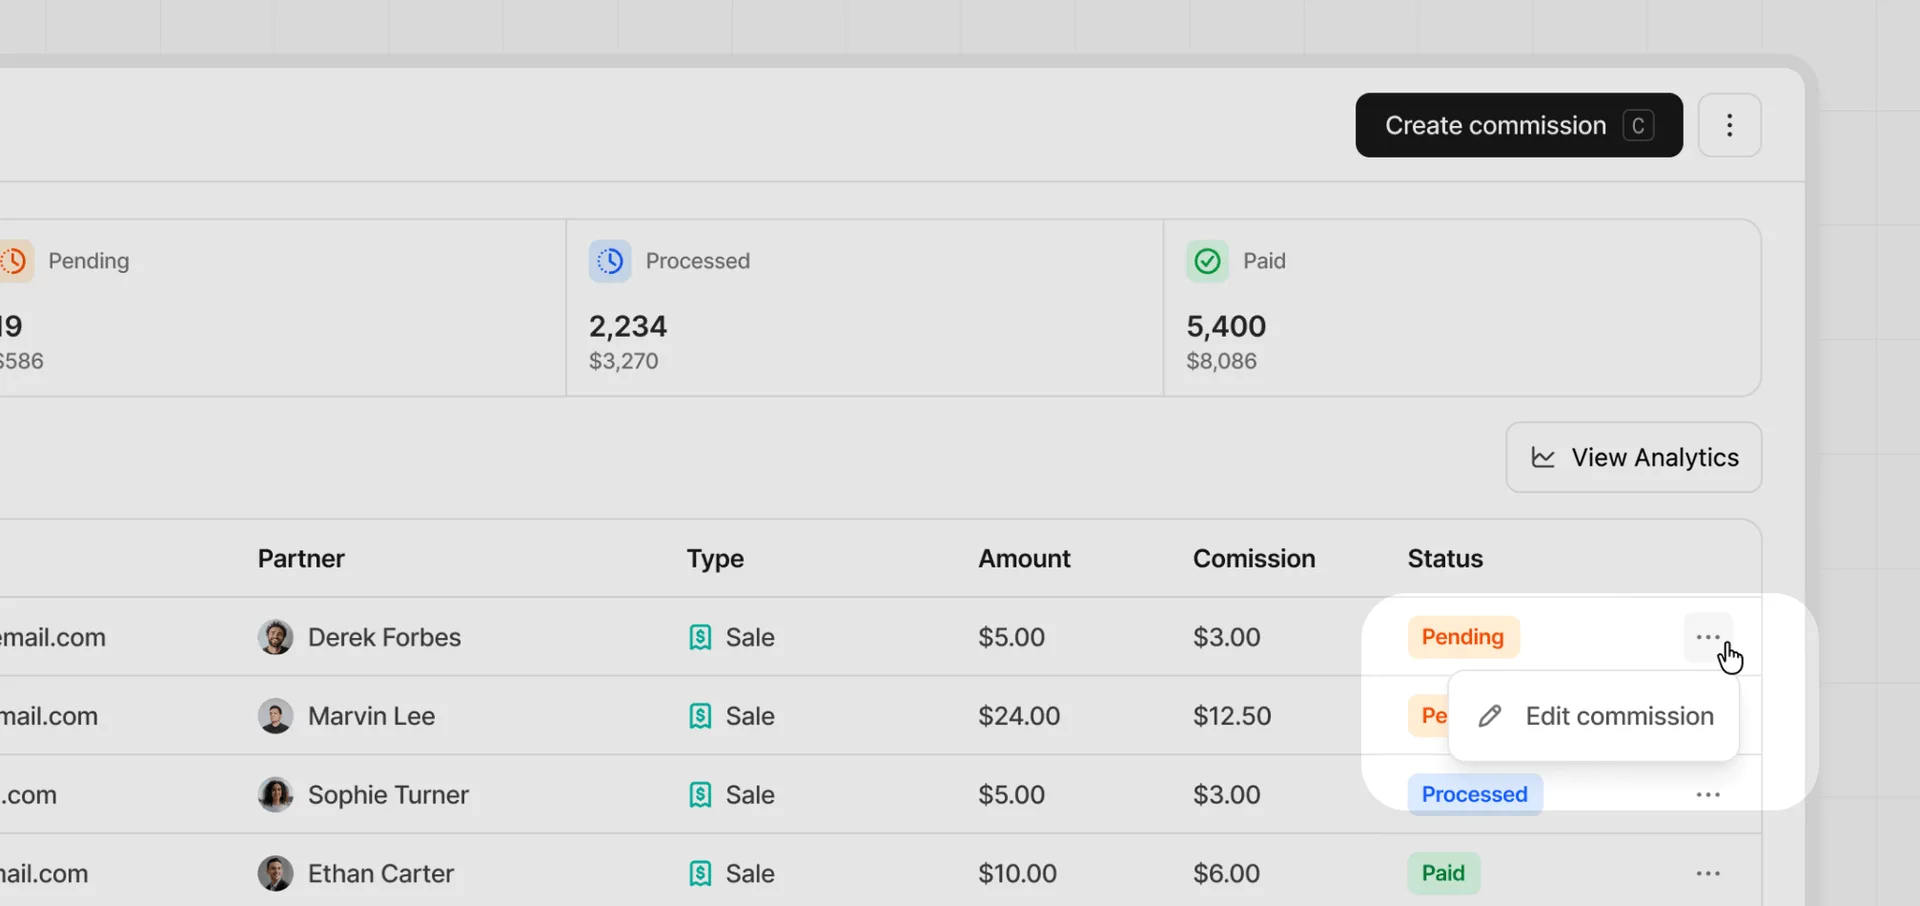The image size is (1920, 906).
Task: Click Ethan Carter avatar
Action: click(x=275, y=873)
